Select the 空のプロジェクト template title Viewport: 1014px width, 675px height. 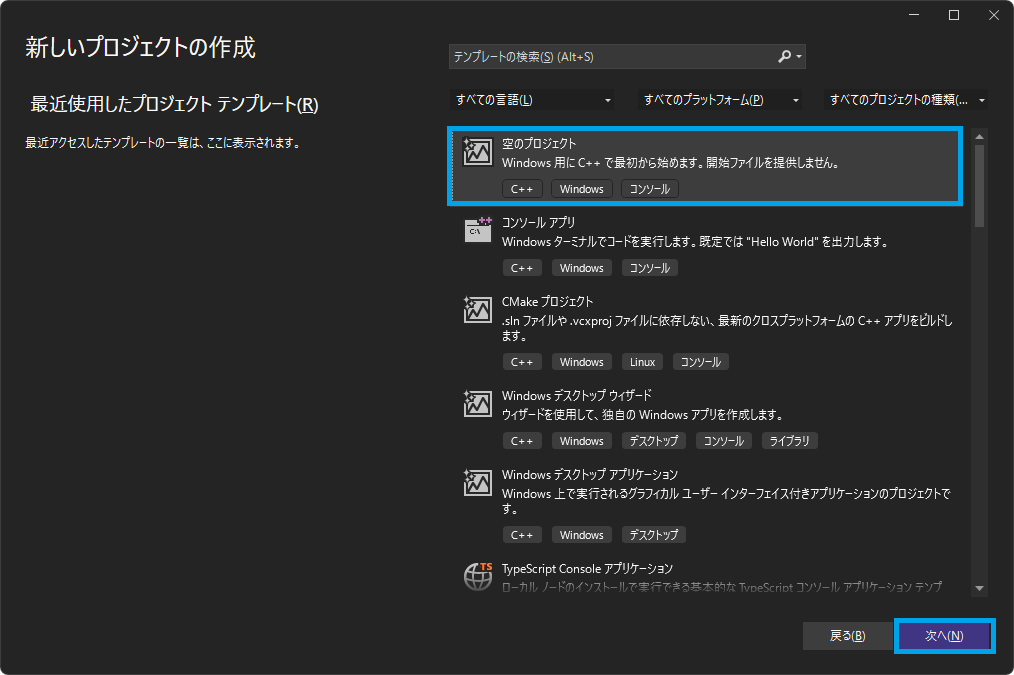(x=539, y=144)
